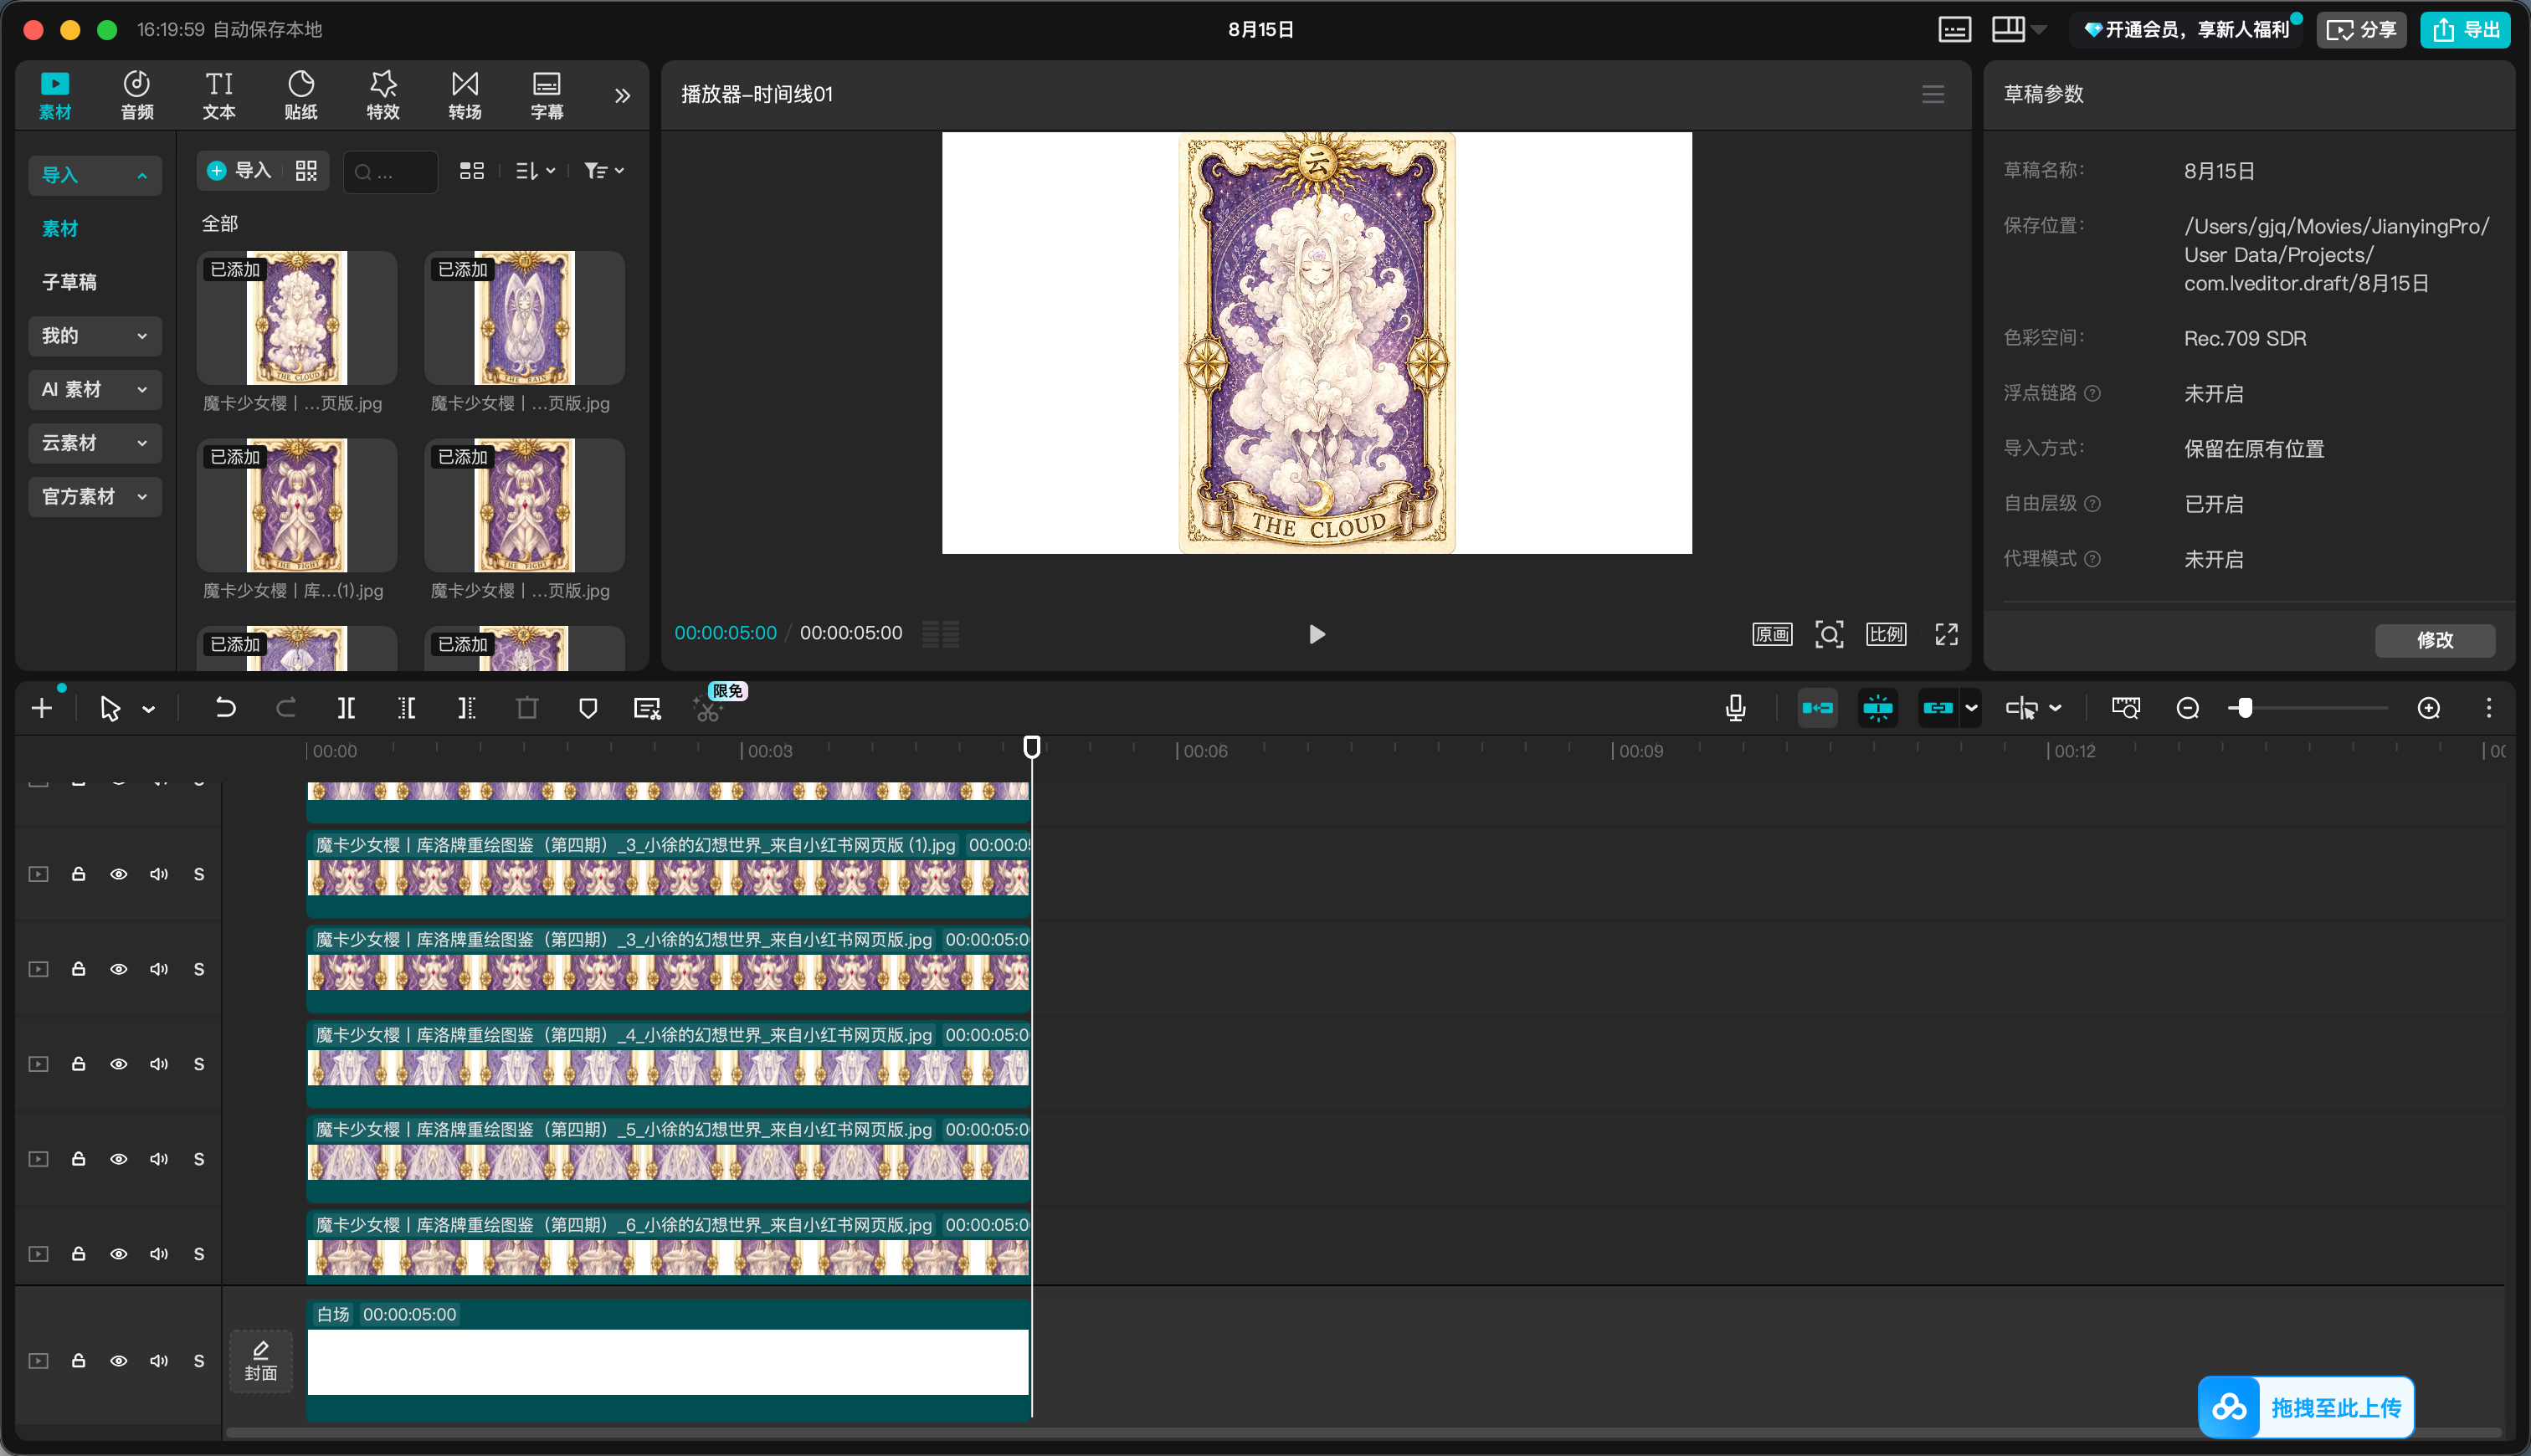This screenshot has width=2531, height=1456.
Task: Toggle clip linkage in timeline
Action: pyautogui.click(x=1938, y=708)
